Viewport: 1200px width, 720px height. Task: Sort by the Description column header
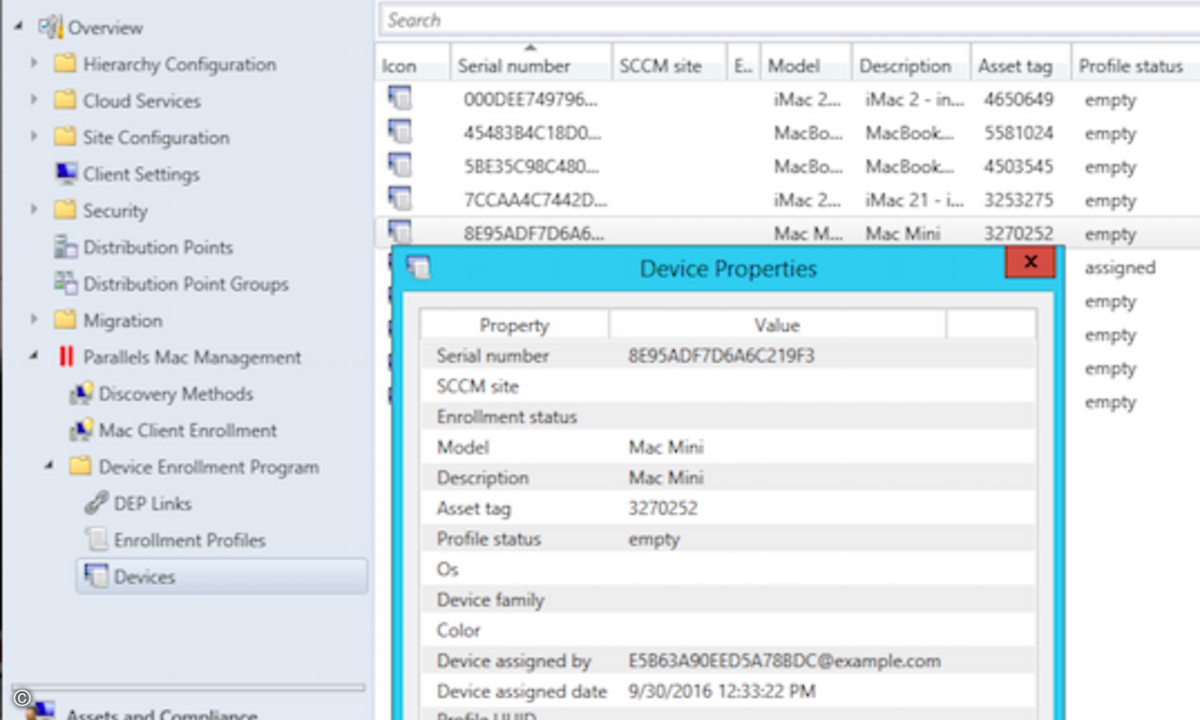click(x=911, y=66)
